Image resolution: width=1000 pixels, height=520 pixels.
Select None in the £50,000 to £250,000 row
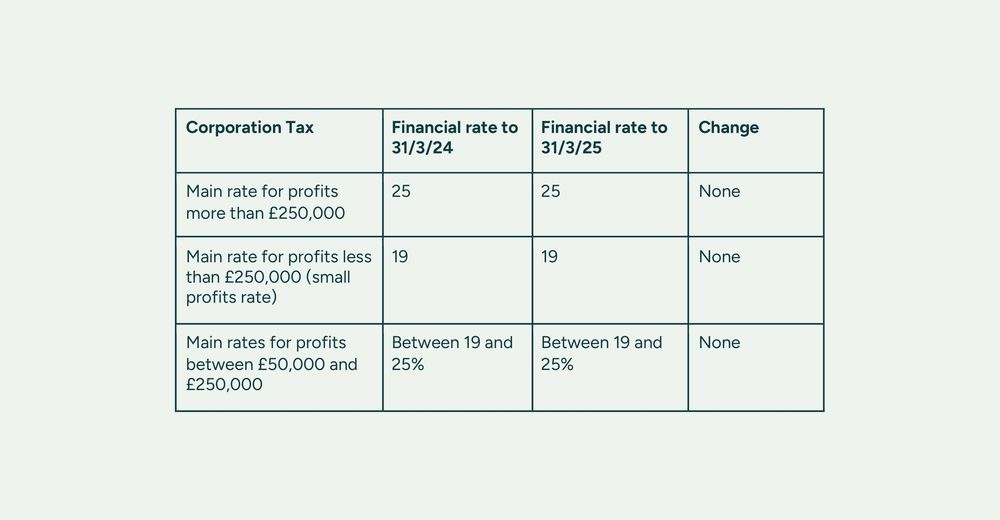[x=719, y=343]
